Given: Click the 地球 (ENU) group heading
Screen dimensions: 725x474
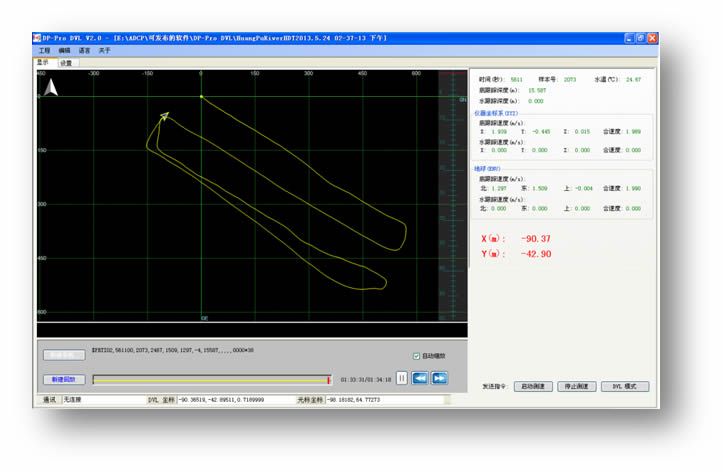Looking at the screenshot, I should point(487,169).
